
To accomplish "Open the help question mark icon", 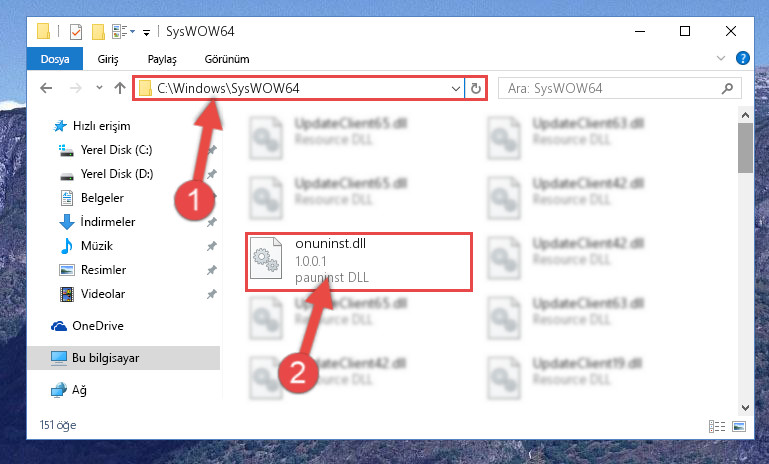I will 743,58.
